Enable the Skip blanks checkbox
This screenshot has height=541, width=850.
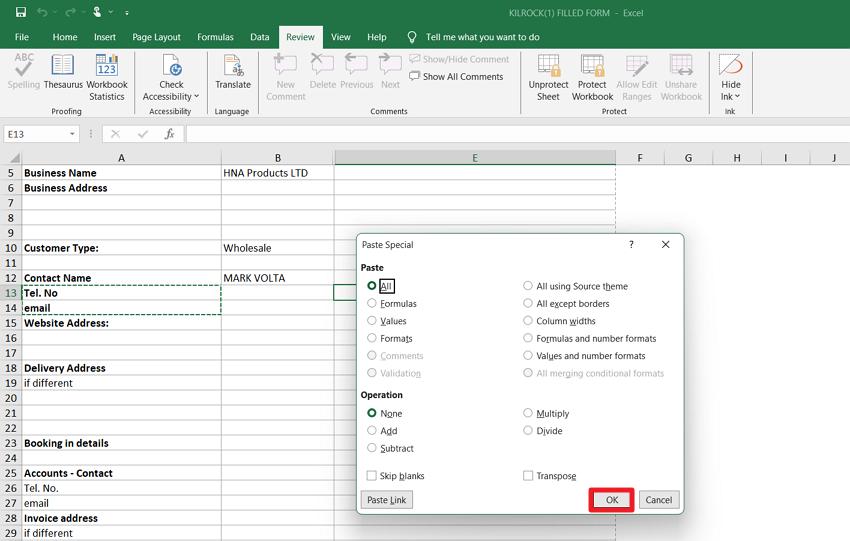(371, 475)
